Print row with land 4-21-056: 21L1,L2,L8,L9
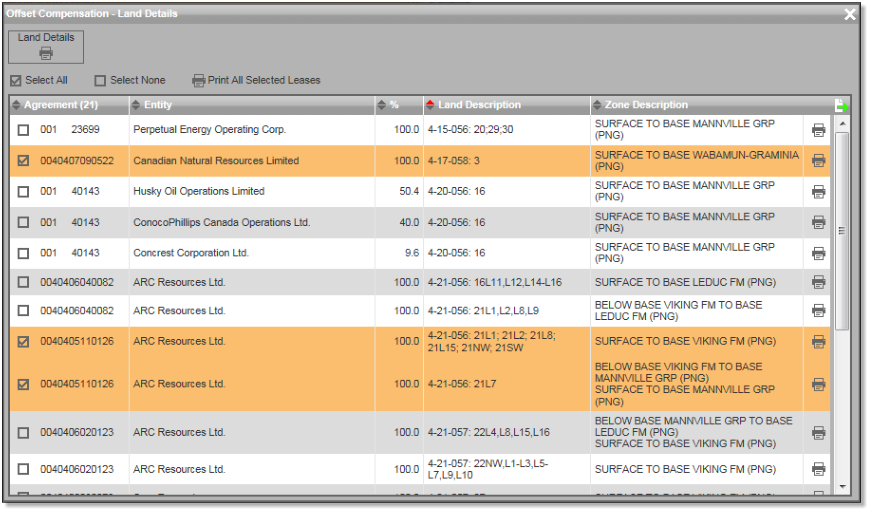The width and height of the screenshot is (871, 513). click(x=818, y=311)
